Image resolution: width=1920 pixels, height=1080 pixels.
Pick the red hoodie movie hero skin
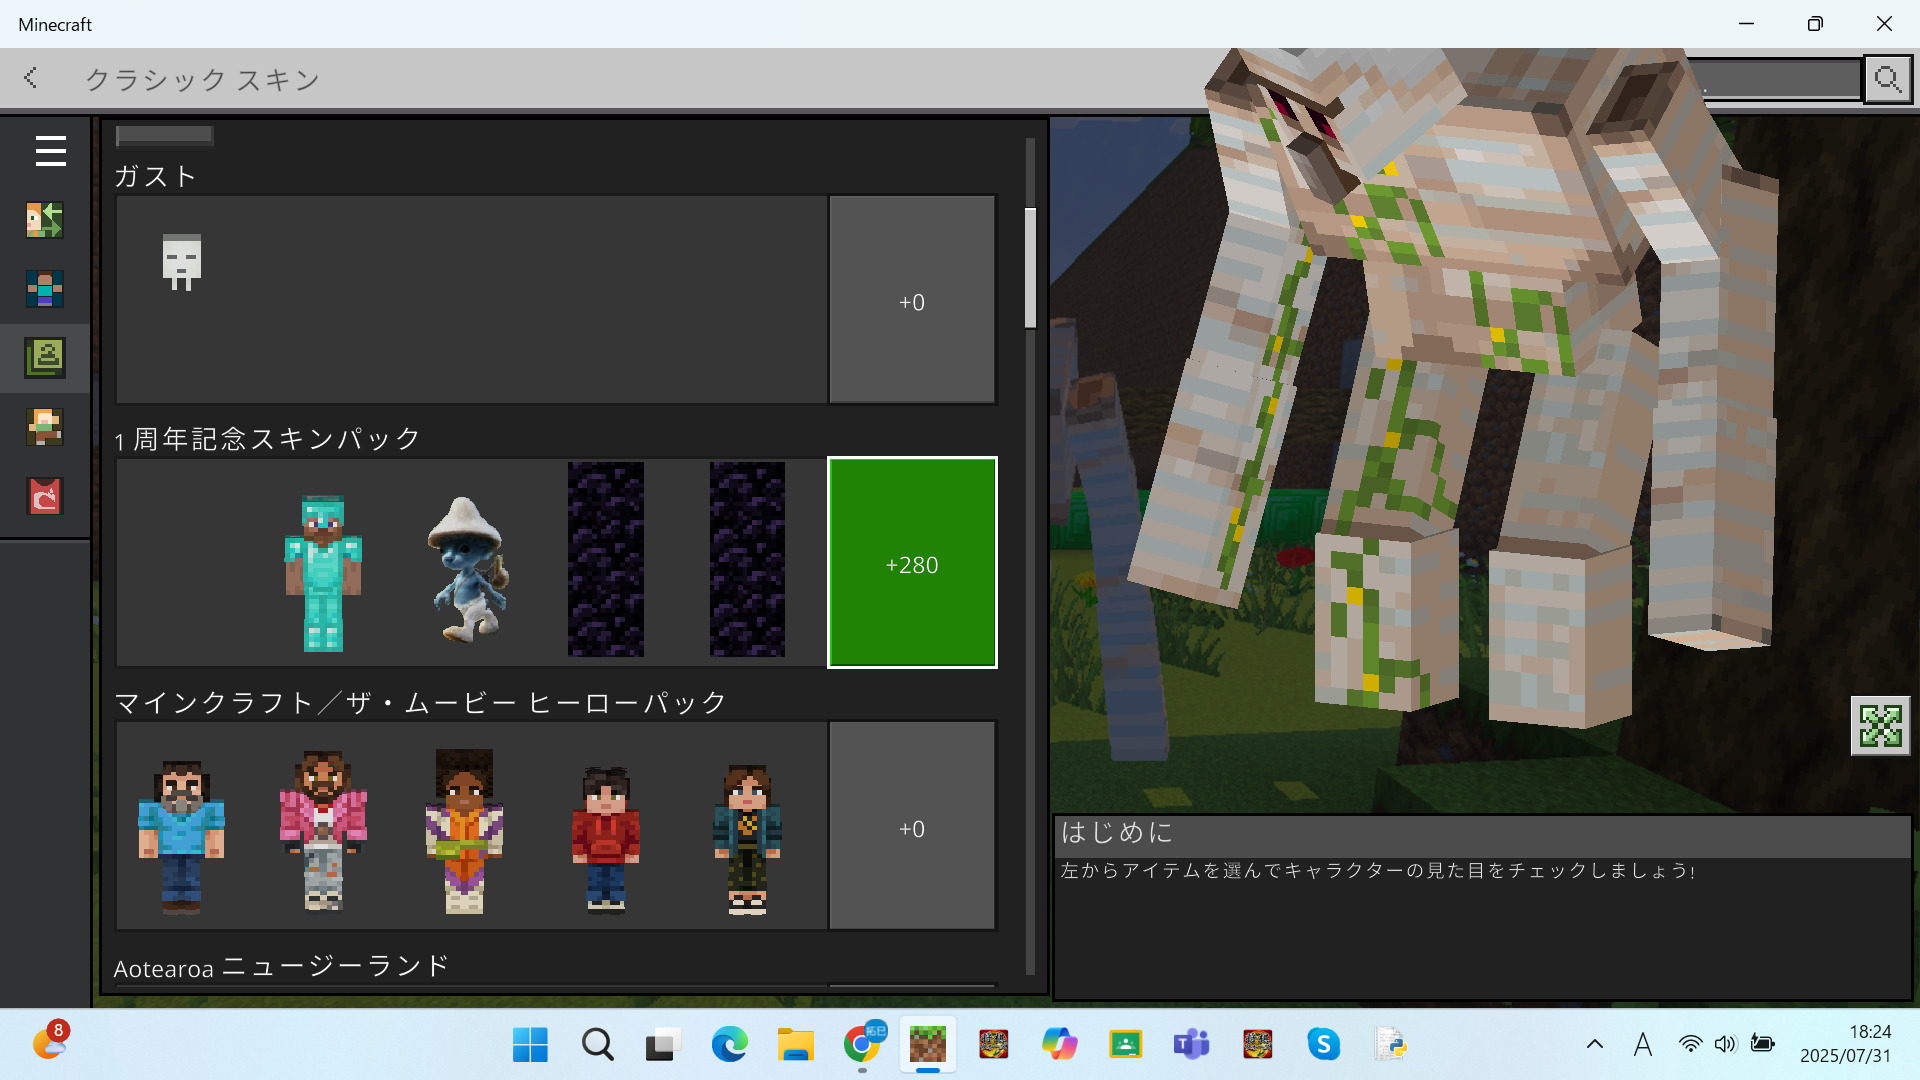pos(606,840)
